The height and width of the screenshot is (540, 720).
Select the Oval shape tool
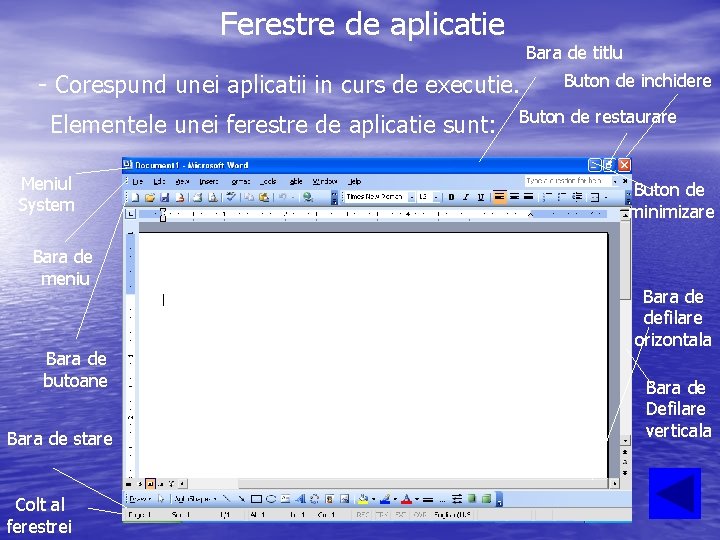point(271,499)
